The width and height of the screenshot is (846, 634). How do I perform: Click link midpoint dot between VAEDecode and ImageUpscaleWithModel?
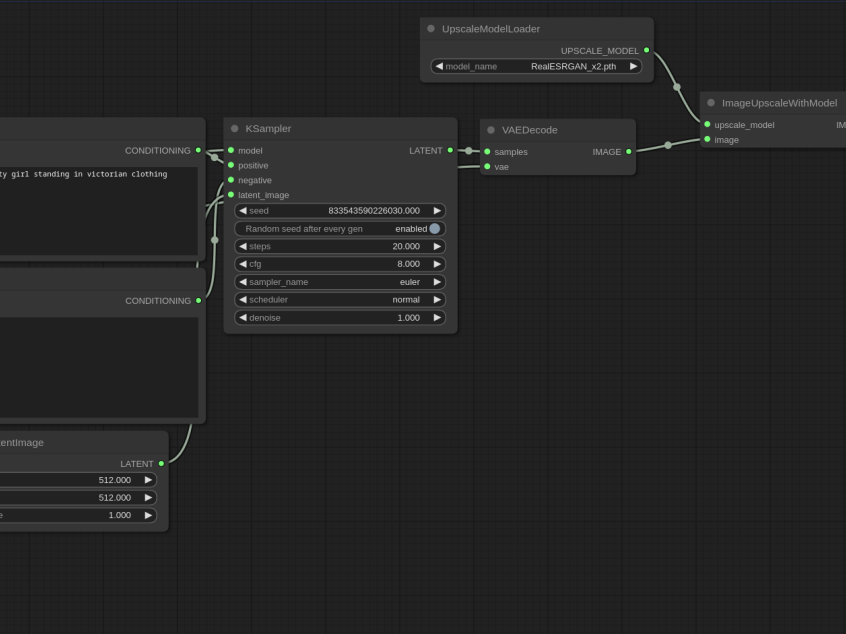tap(668, 145)
